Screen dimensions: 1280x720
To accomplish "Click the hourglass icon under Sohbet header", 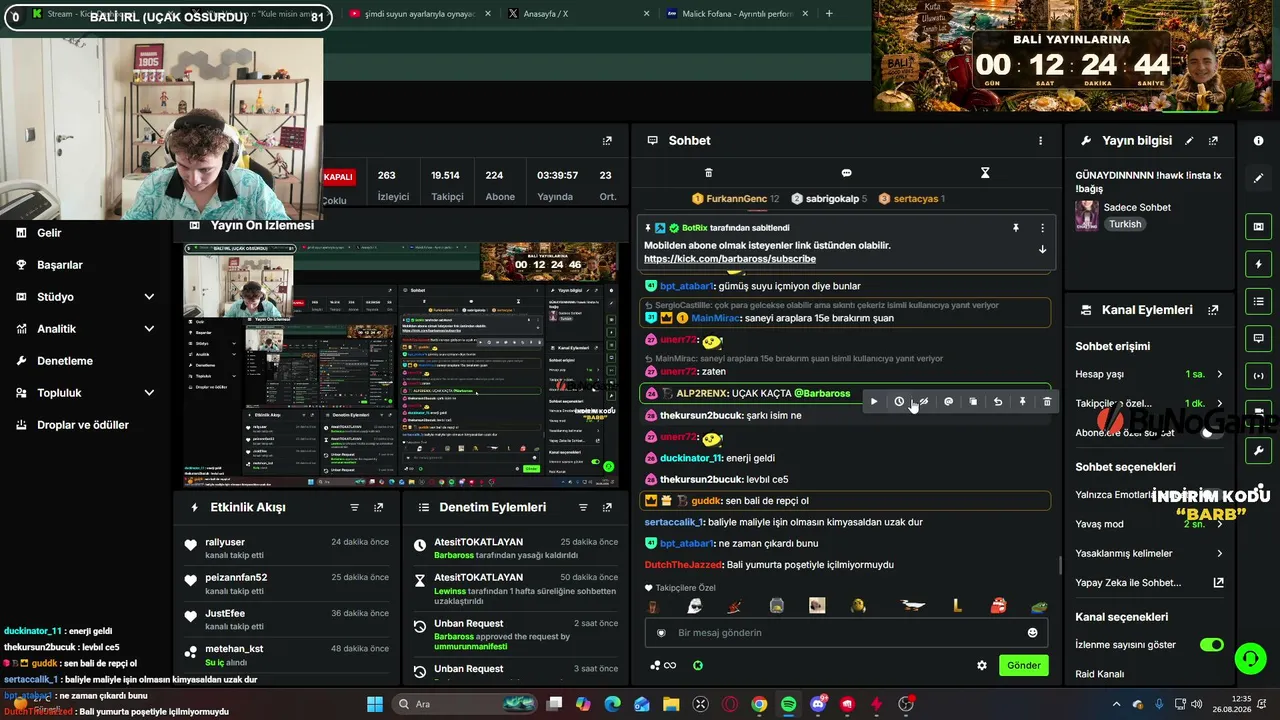I will [984, 173].
